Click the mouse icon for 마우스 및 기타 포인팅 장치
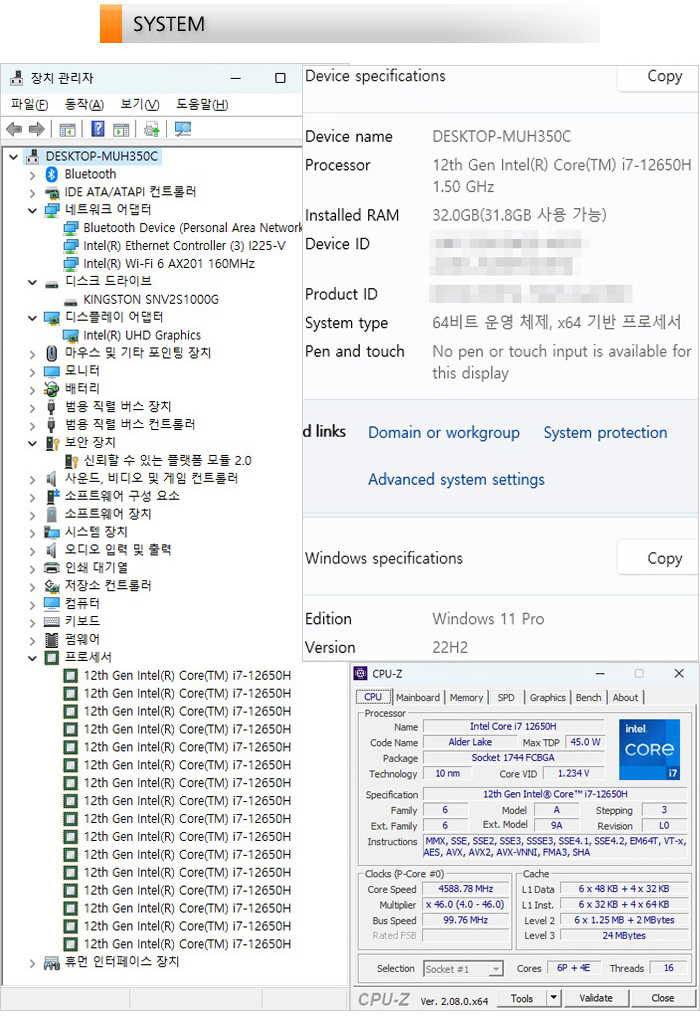This screenshot has height=1017, width=700. (x=52, y=353)
